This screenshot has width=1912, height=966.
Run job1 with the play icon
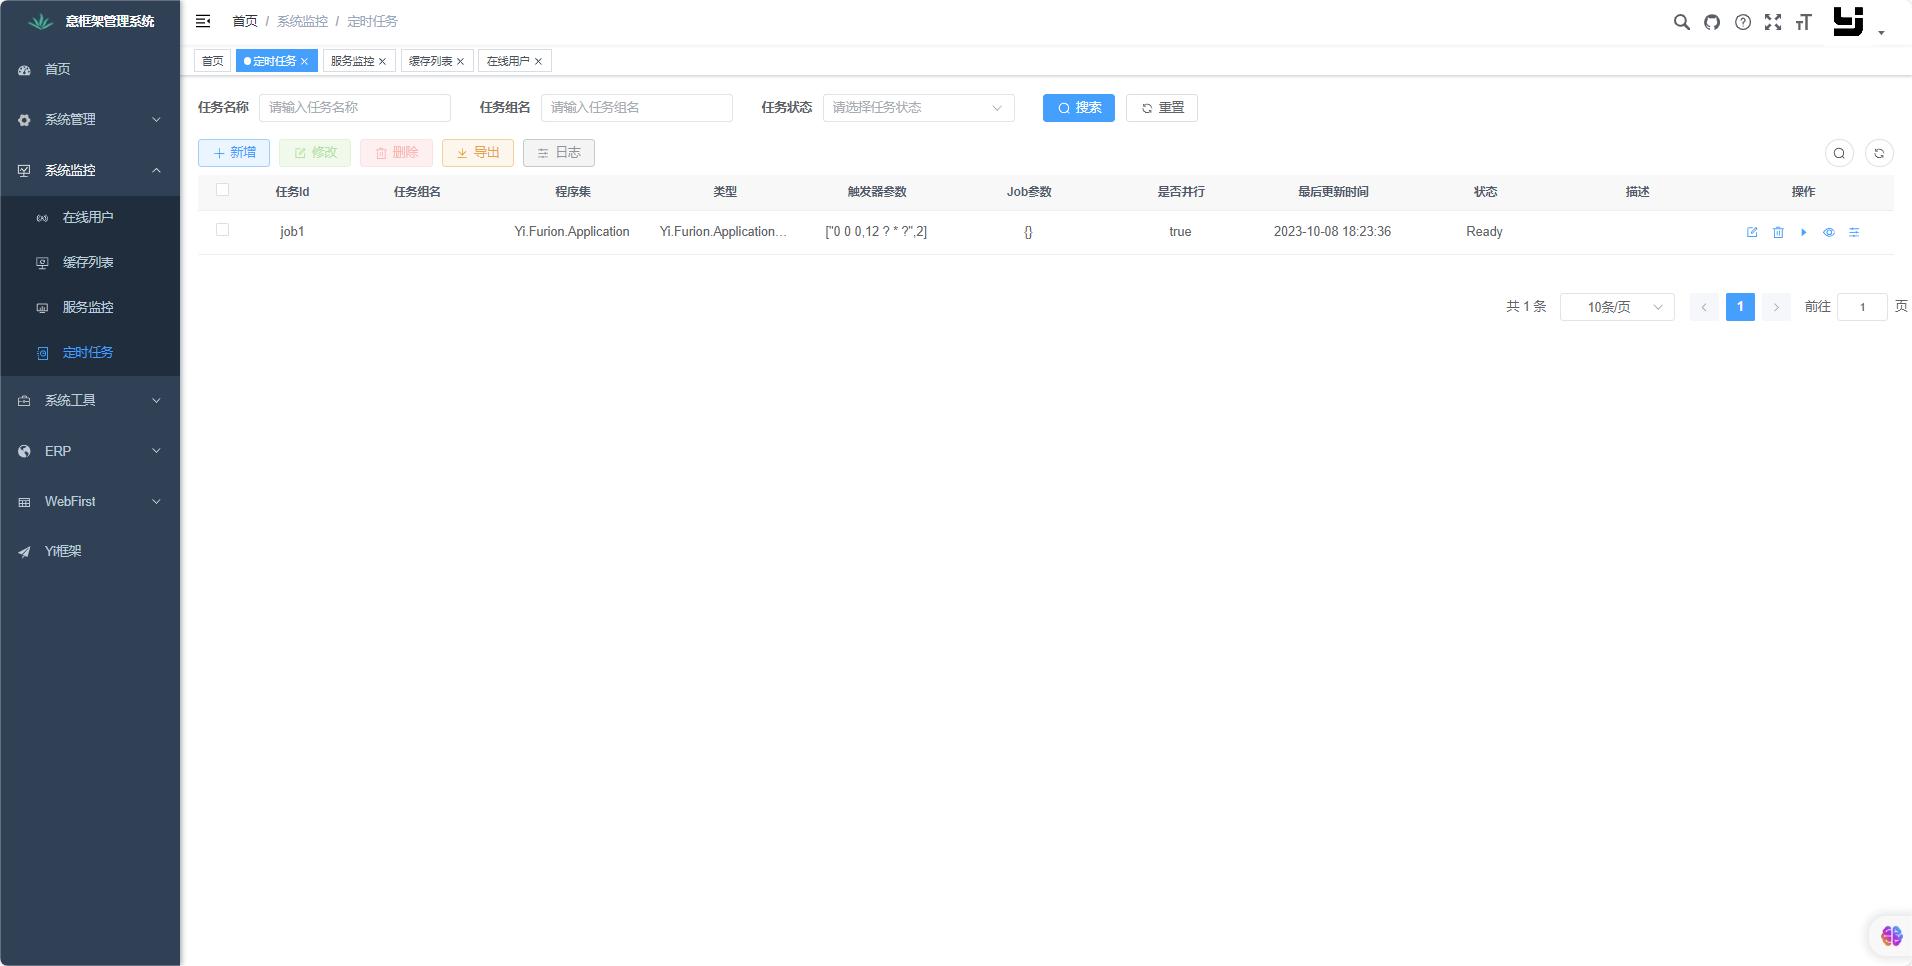tap(1803, 232)
